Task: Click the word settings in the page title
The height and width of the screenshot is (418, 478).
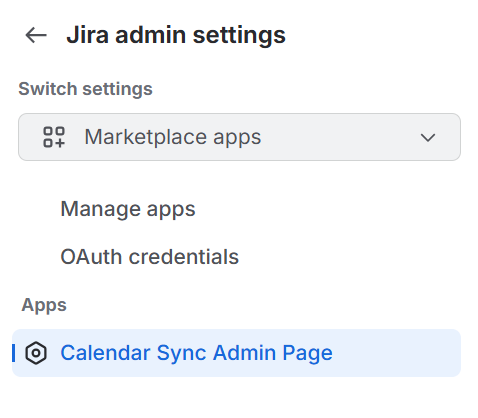Action: coord(239,36)
